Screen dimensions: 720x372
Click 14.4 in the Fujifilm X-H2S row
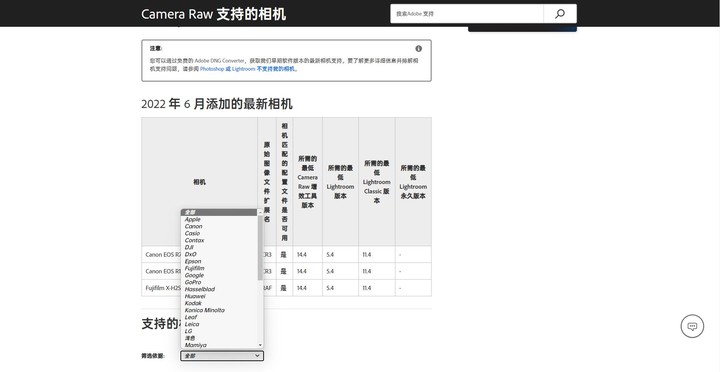301,288
